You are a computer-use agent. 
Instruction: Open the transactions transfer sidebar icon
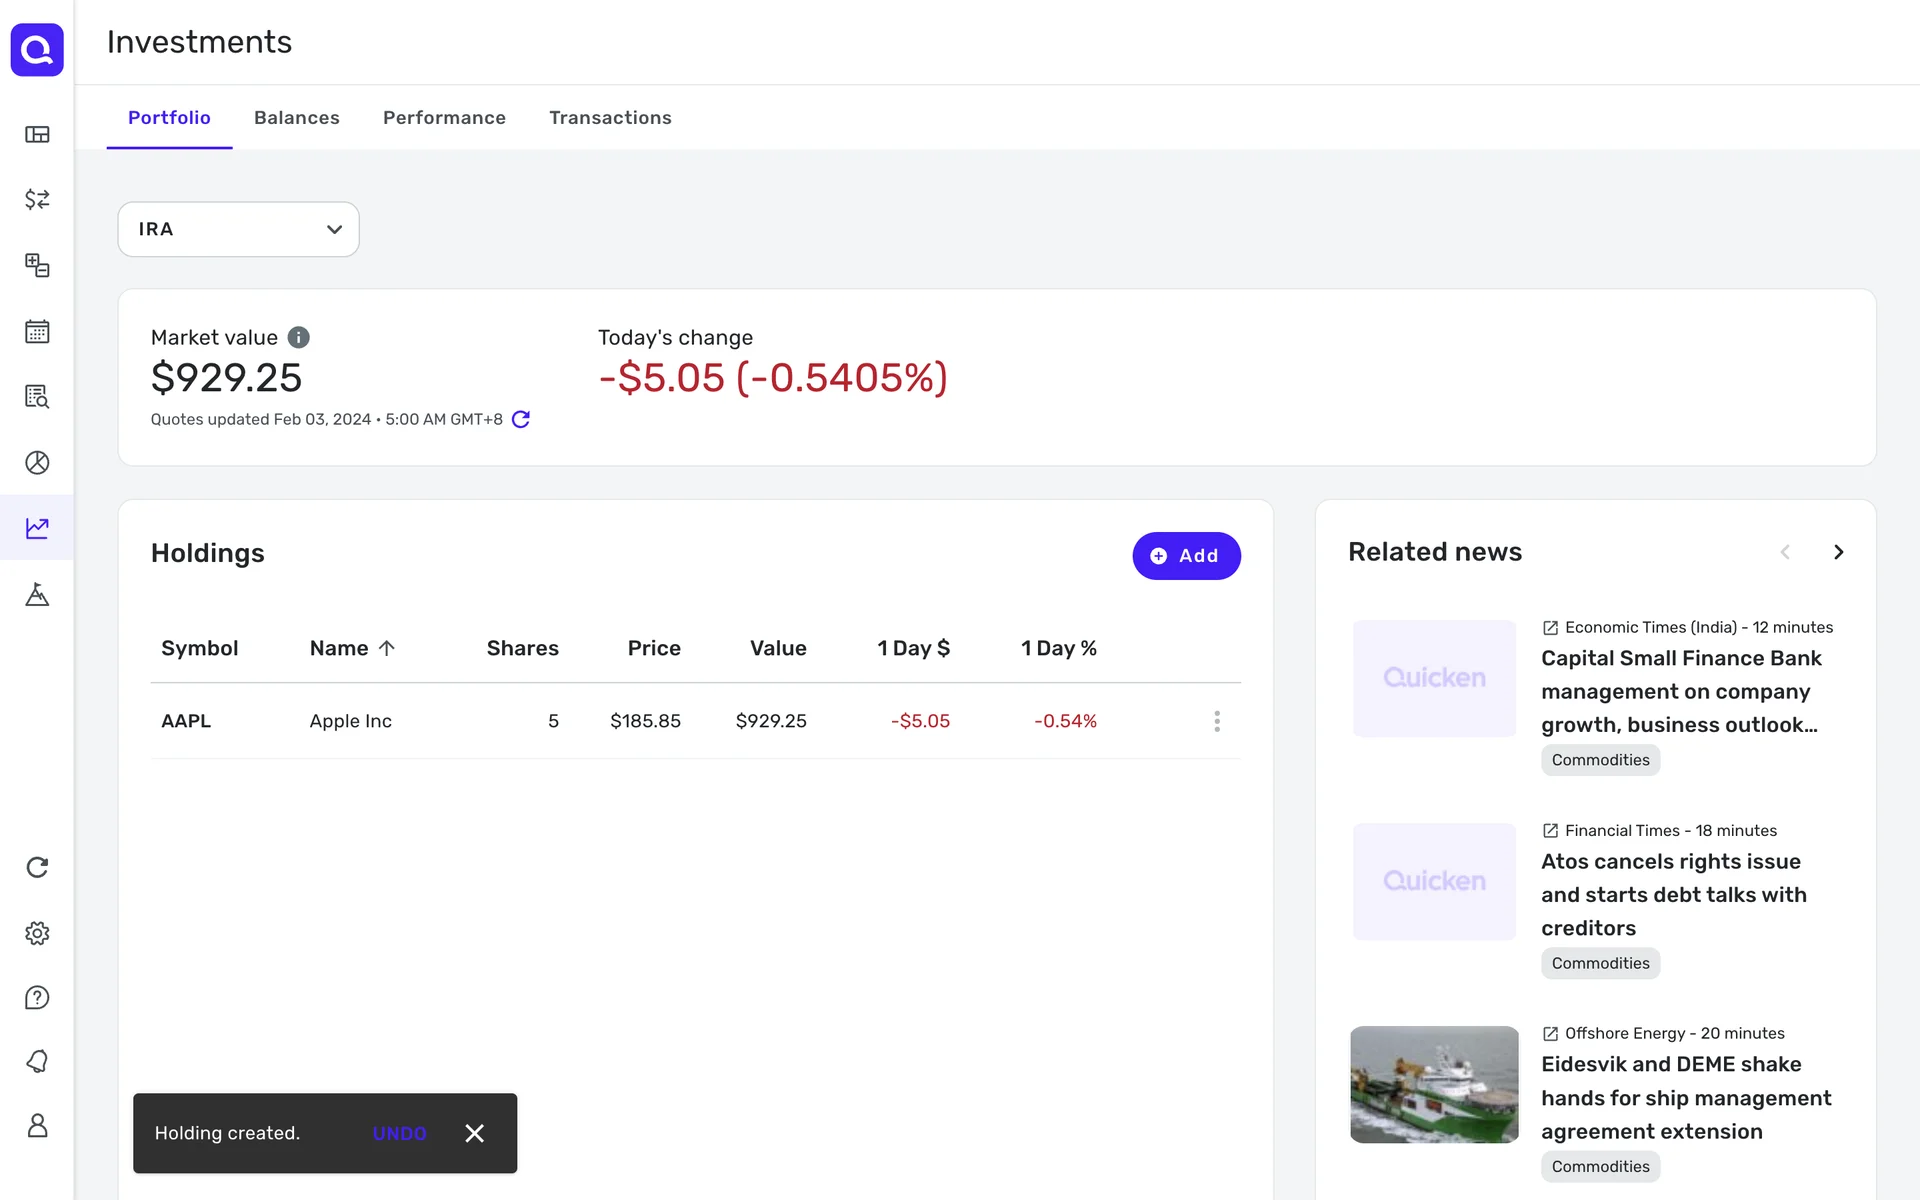(x=37, y=199)
